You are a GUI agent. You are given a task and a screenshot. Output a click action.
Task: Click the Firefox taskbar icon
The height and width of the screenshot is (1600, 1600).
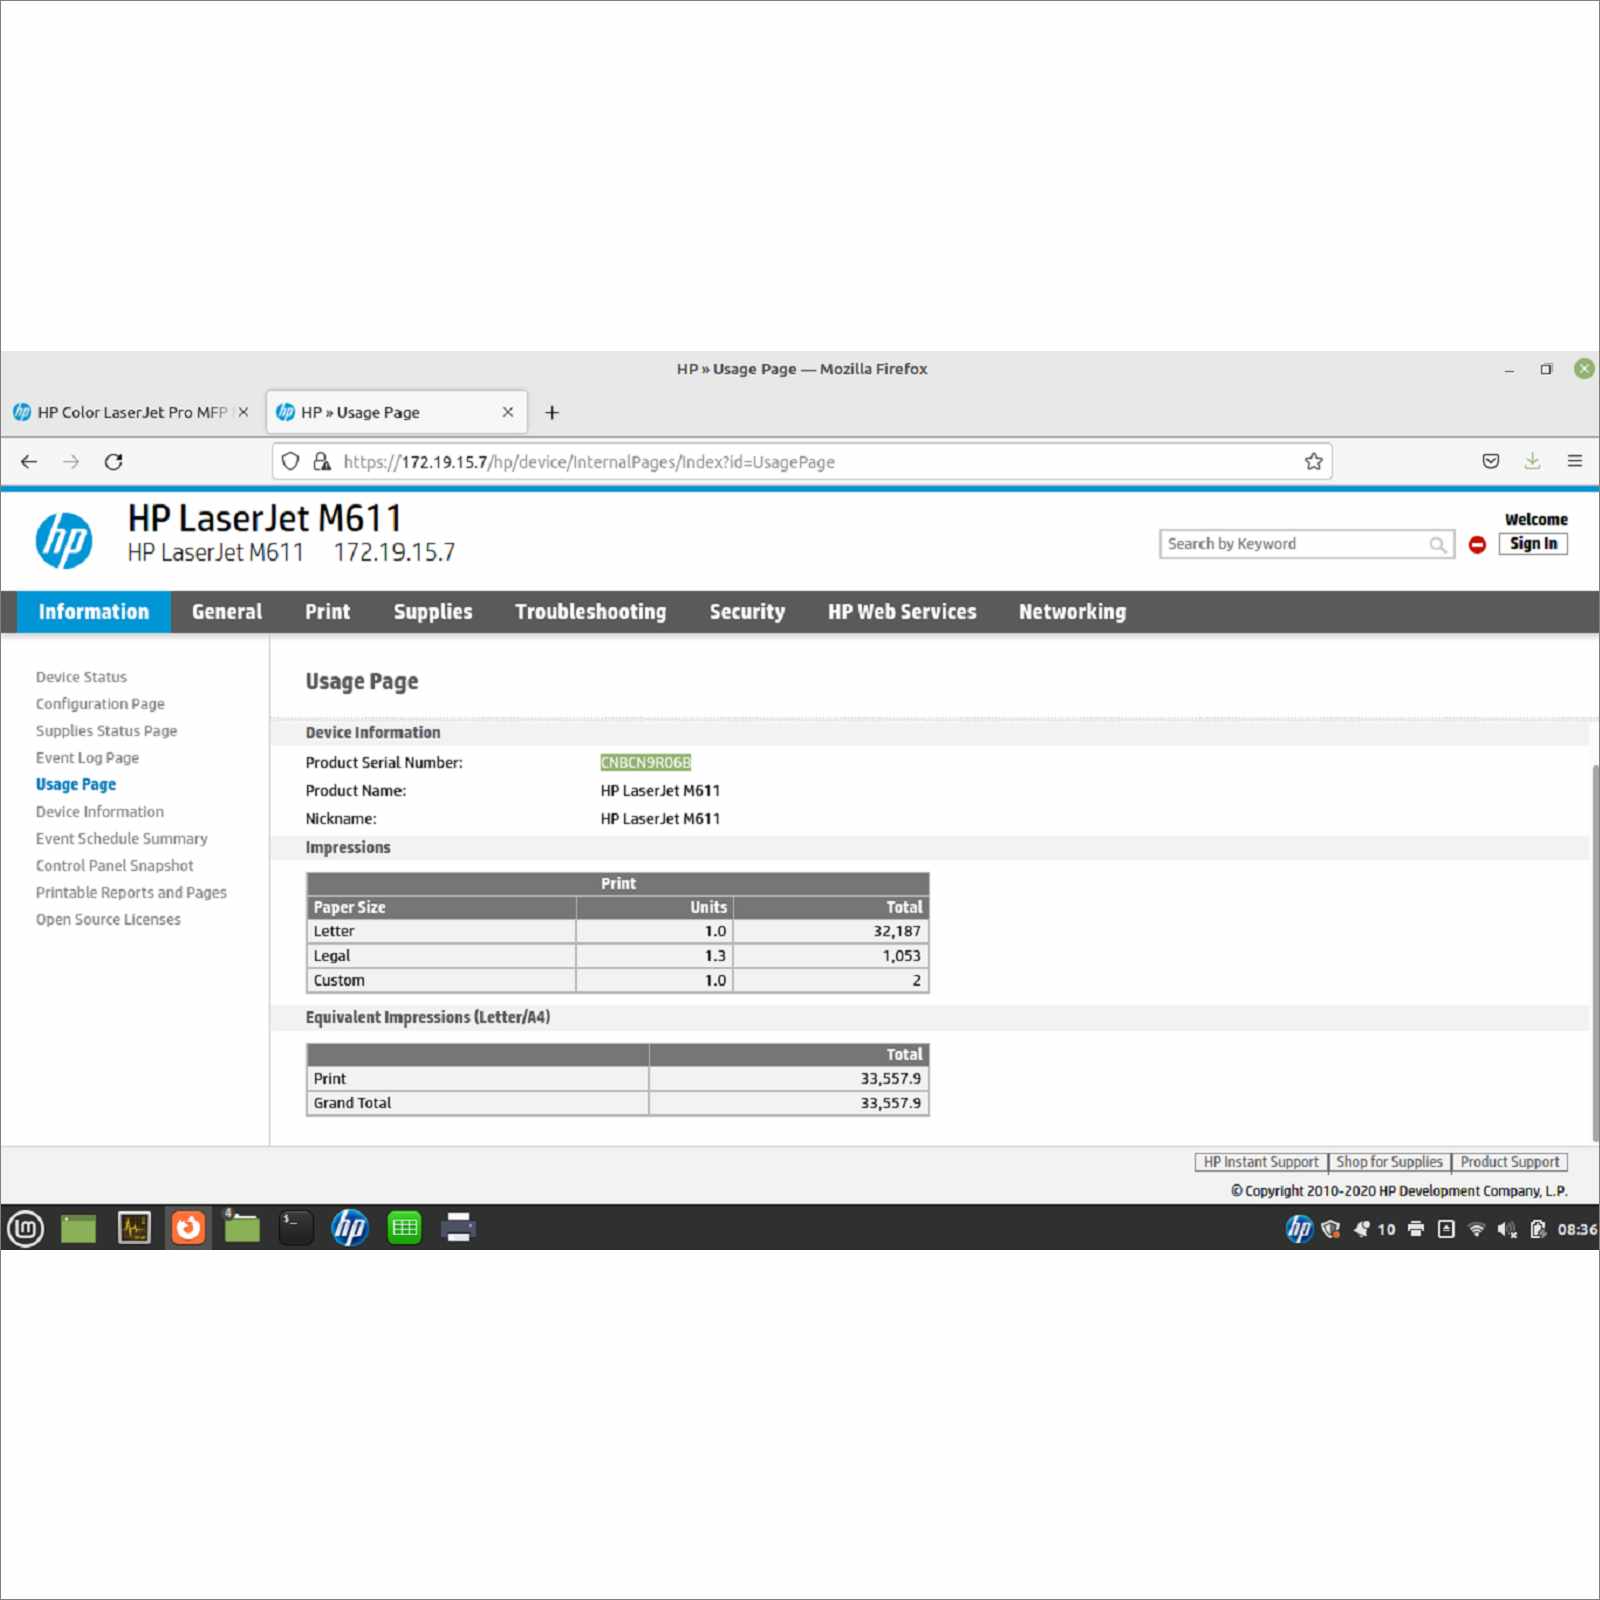tap(188, 1228)
